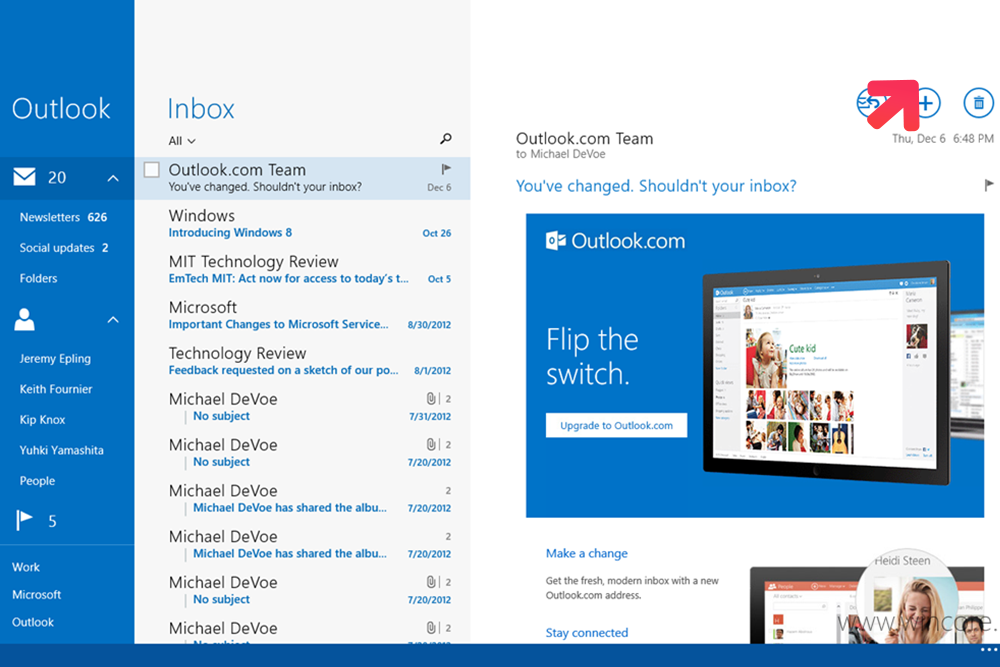Click the flagged messages flag icon beside 5

coord(24,520)
